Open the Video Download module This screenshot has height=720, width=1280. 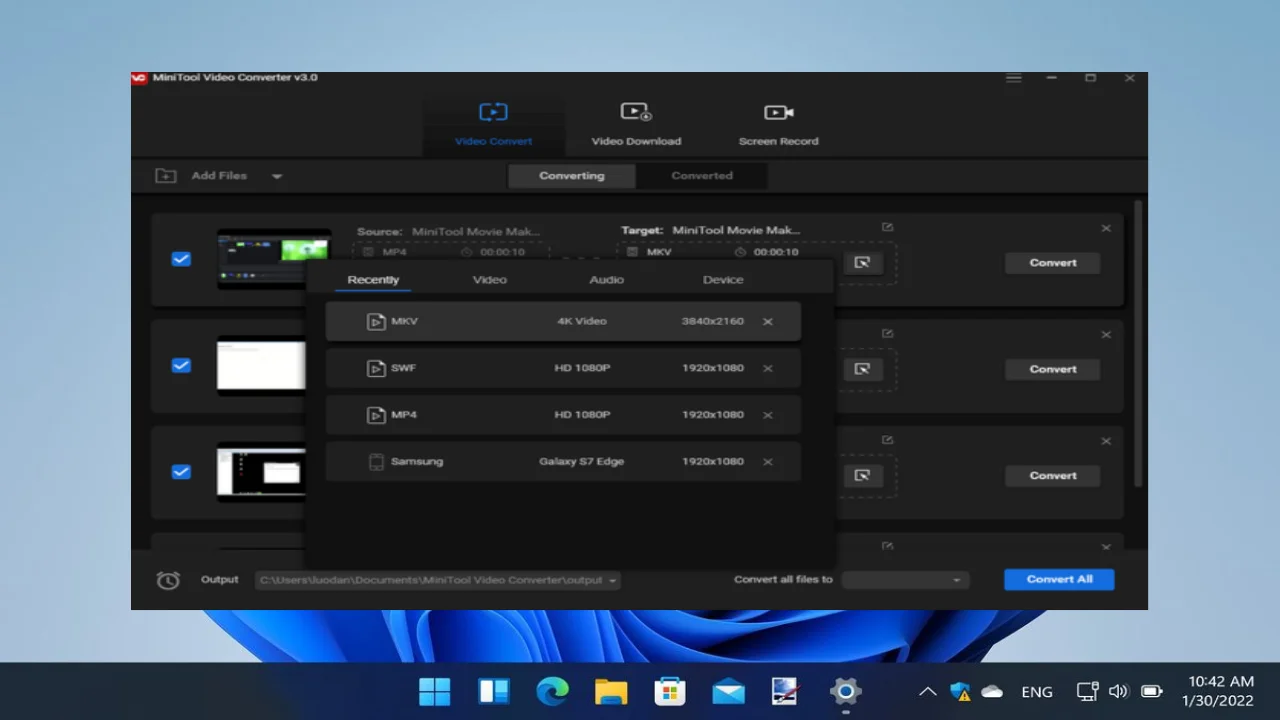pos(636,124)
